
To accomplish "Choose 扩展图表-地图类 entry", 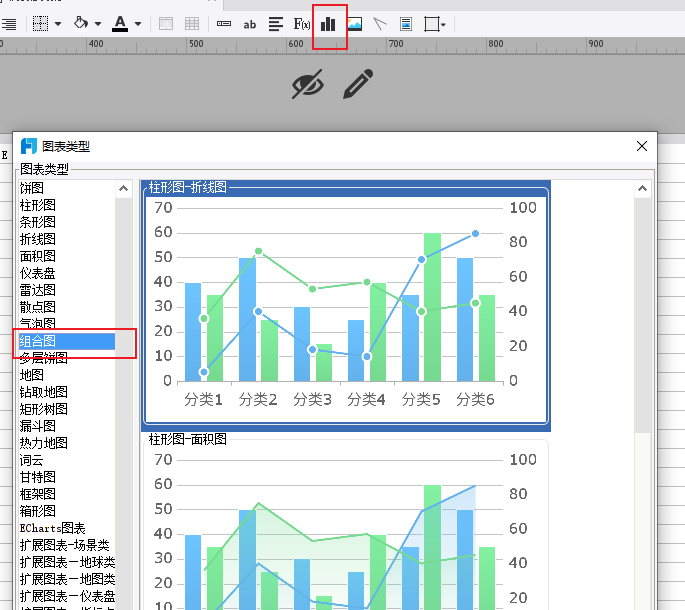I will pos(66,580).
